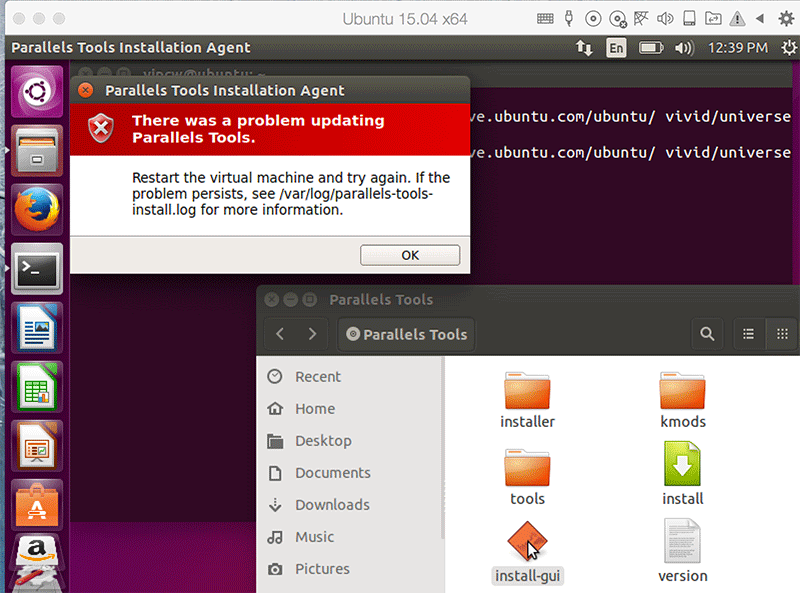Viewport: 800px width, 593px height.
Task: Click the Parallels hard disk device icon
Action: (x=689, y=19)
